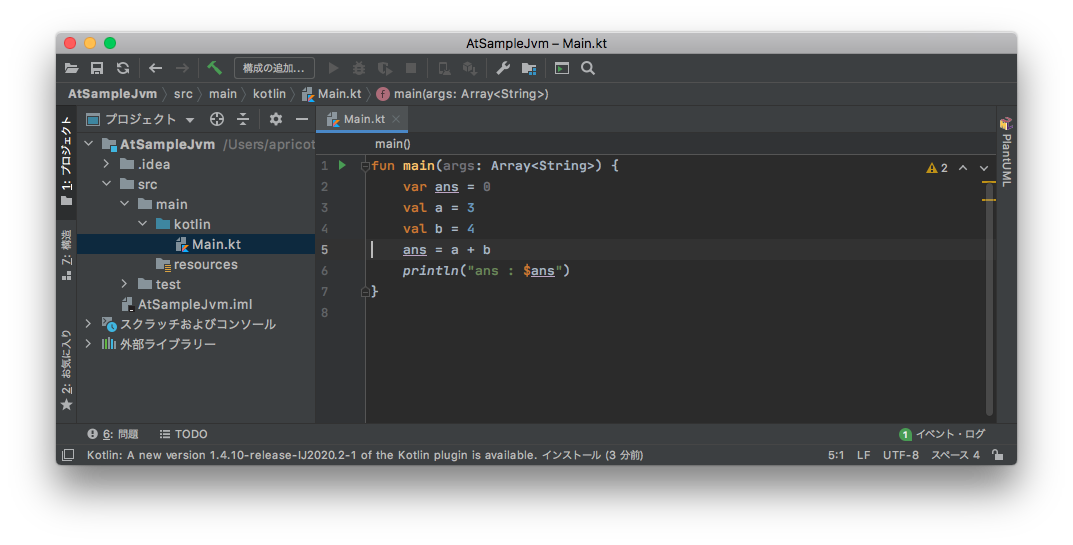Click the 構成の追加 run configuration button
Viewport: 1073px width, 545px height.
(274, 68)
